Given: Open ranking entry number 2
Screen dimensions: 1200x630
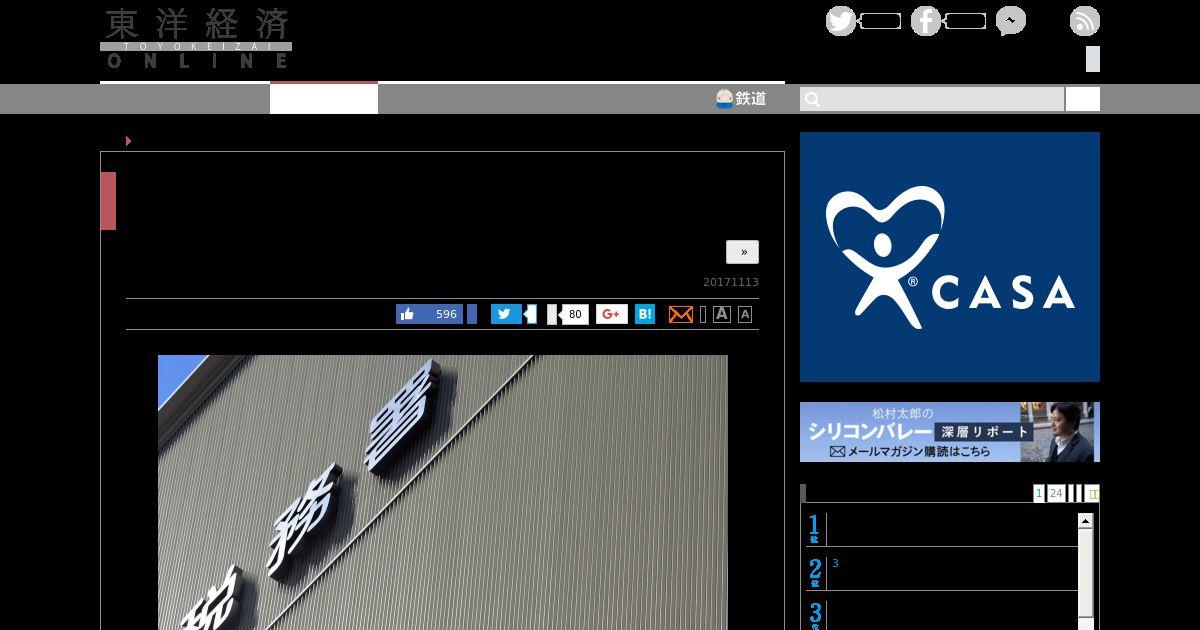Looking at the screenshot, I should click(942, 573).
